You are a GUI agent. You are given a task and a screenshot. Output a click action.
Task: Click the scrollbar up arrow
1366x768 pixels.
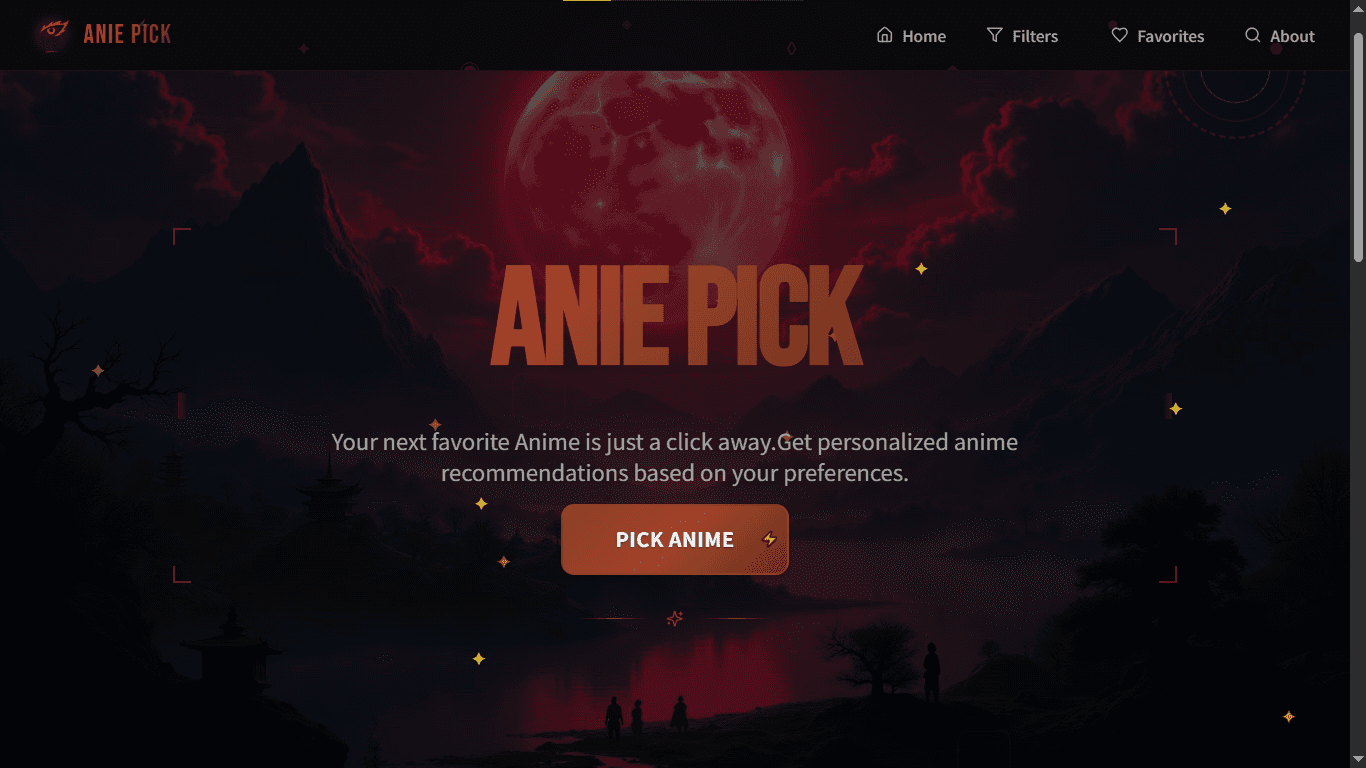click(x=1358, y=10)
